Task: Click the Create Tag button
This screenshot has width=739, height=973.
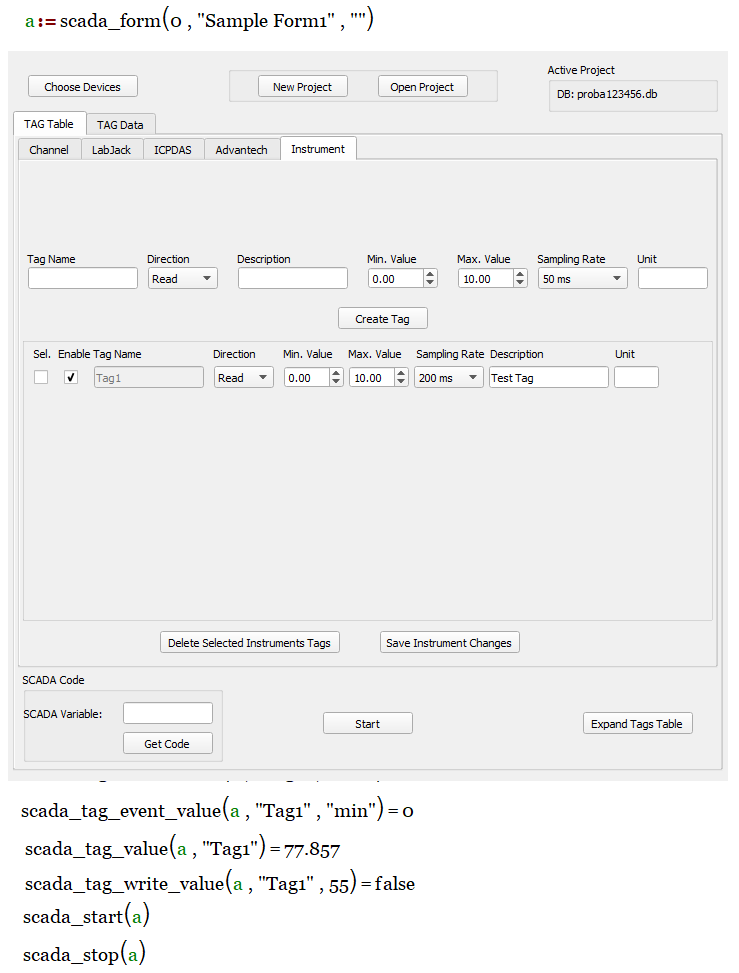Action: click(x=382, y=319)
